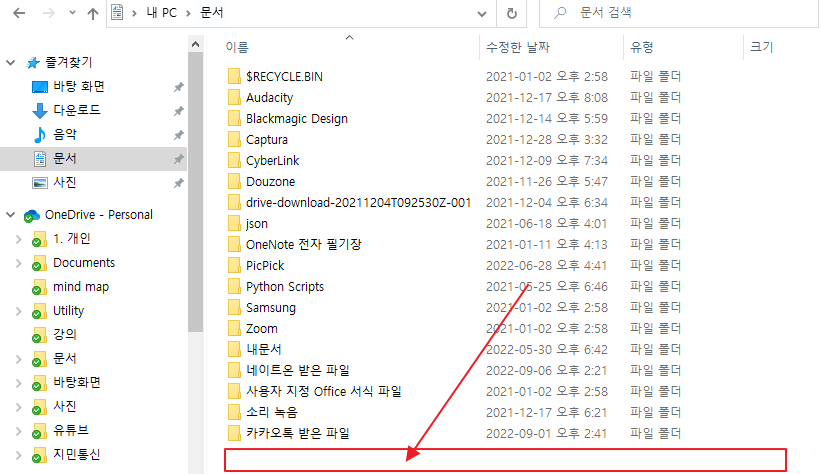Expand the 유튜브 folder
Image resolution: width=821 pixels, height=474 pixels.
pyautogui.click(x=18, y=431)
